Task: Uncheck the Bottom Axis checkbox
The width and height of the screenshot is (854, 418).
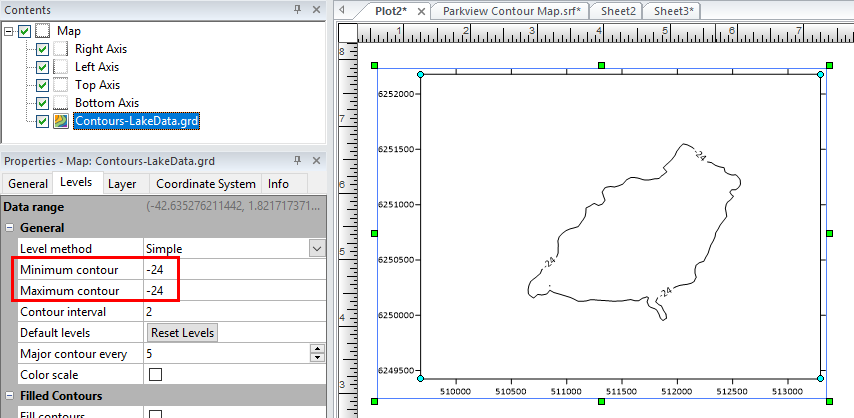Action: coord(42,104)
